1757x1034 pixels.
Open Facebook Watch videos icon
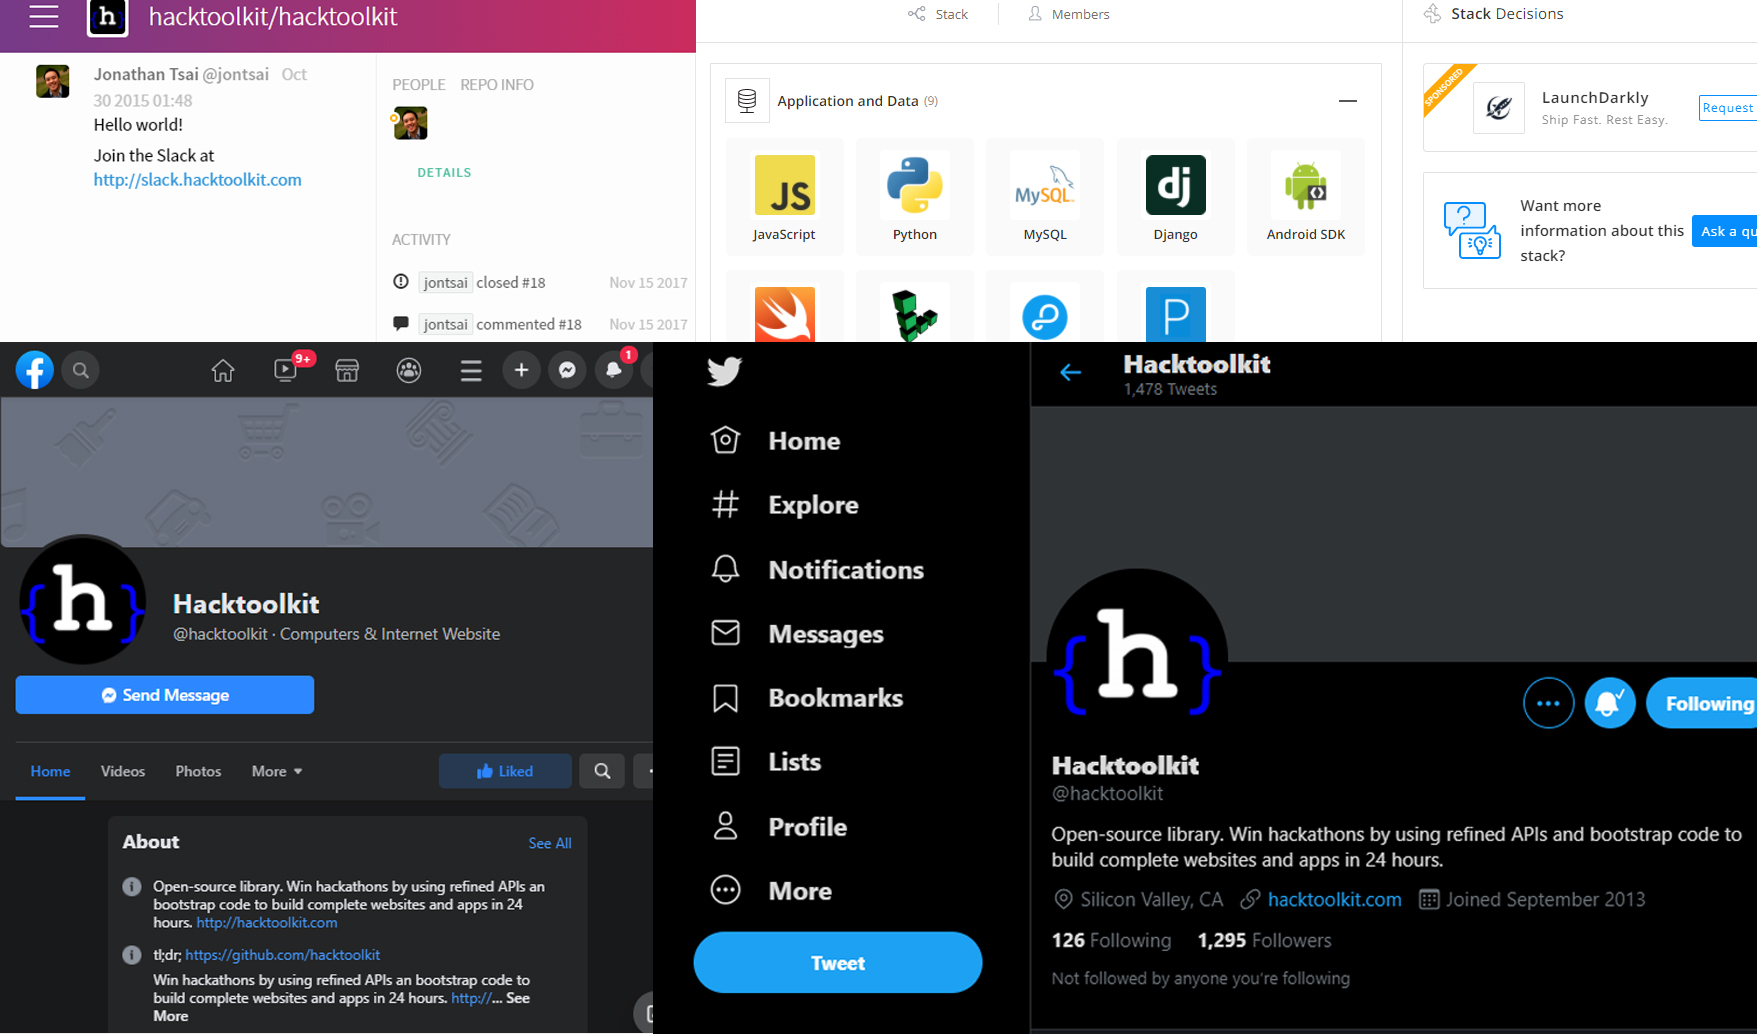tap(286, 370)
